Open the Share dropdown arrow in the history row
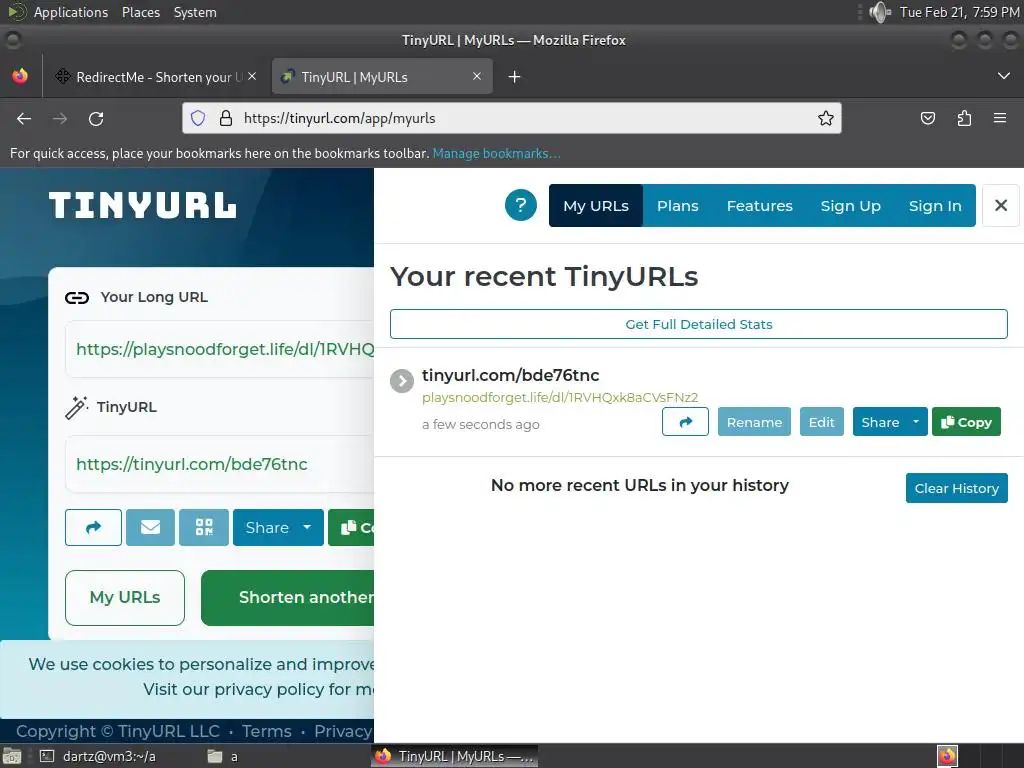Viewport: 1024px width, 768px height. (x=916, y=422)
